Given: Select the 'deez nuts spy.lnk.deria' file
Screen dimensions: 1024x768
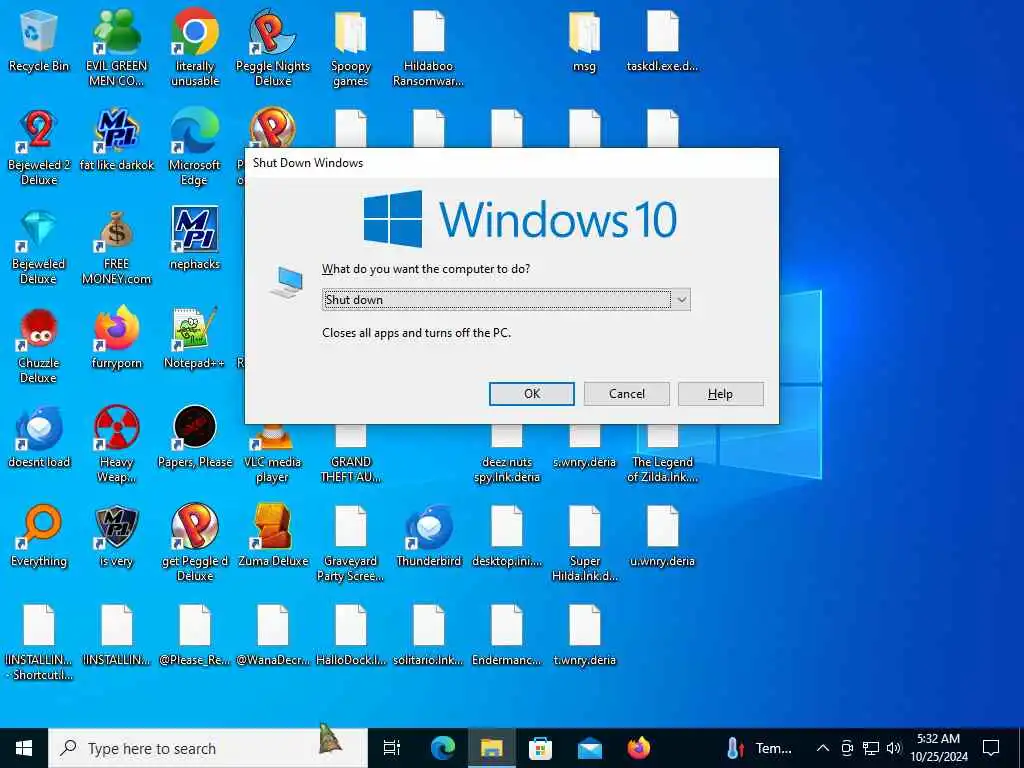Looking at the screenshot, I should [507, 455].
